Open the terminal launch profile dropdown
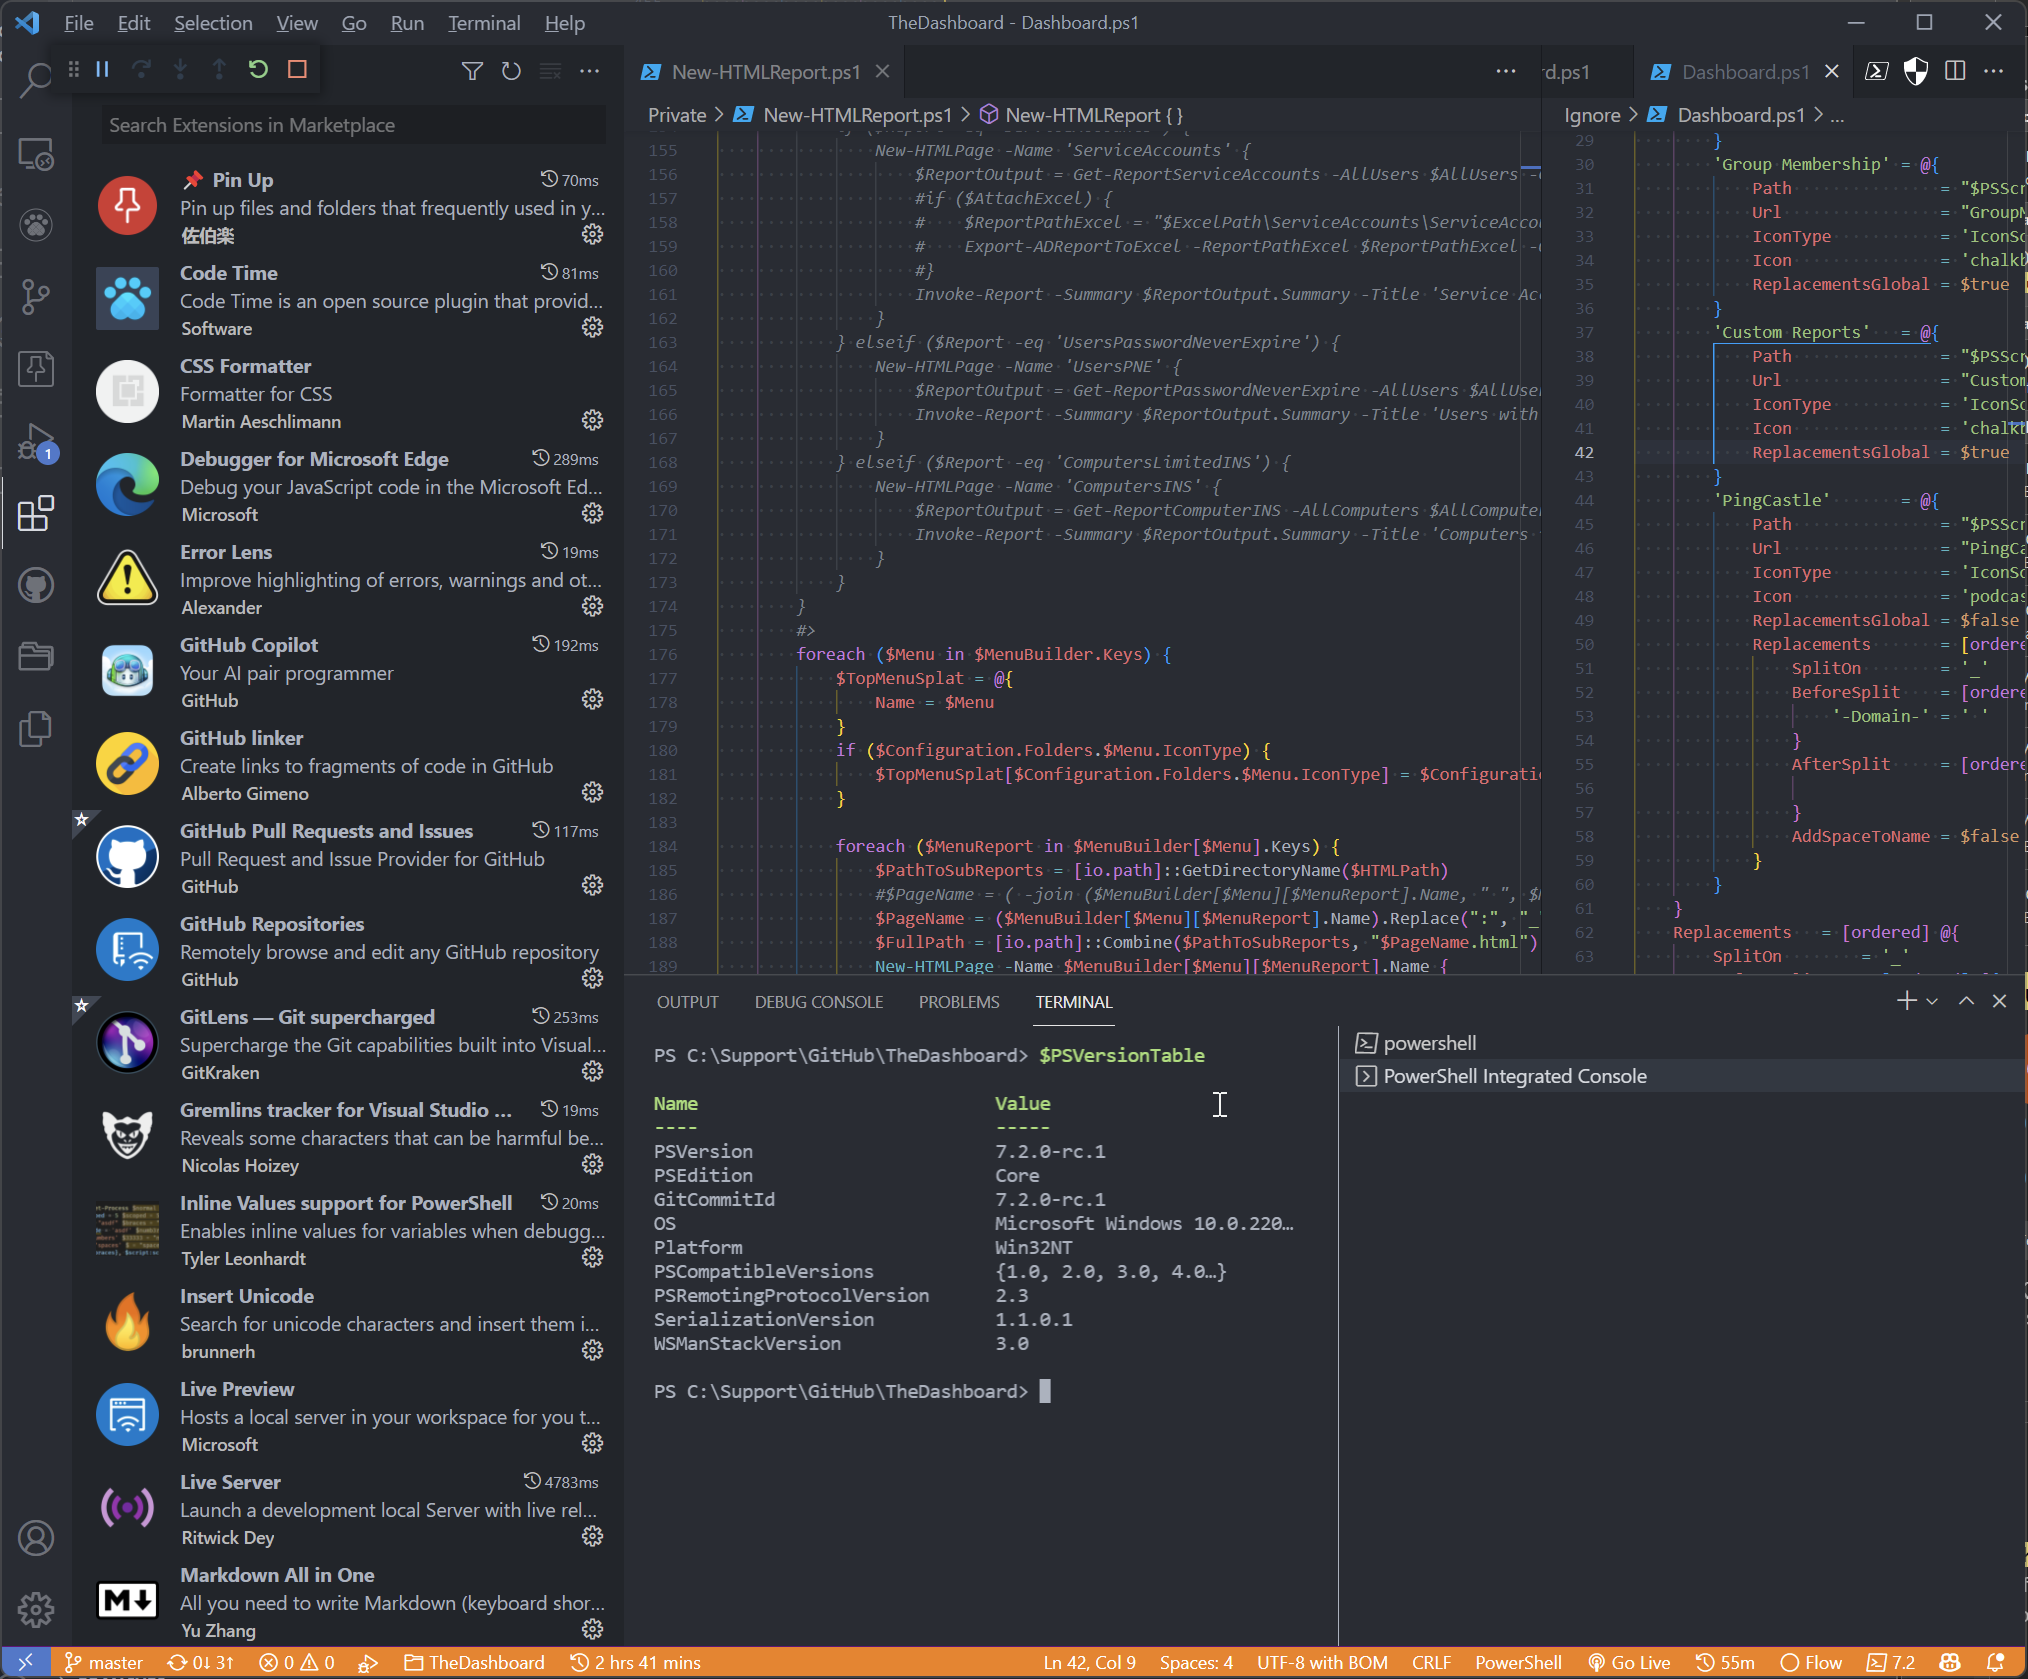This screenshot has height=1679, width=2028. [1932, 1001]
